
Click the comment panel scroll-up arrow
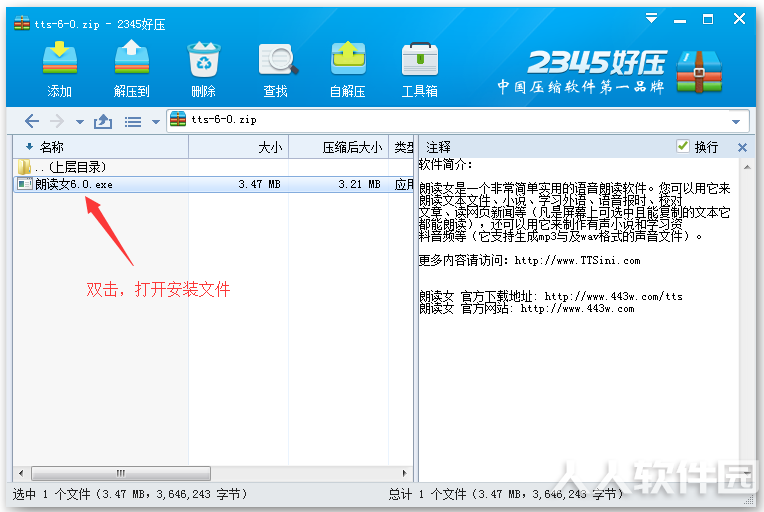(x=747, y=167)
